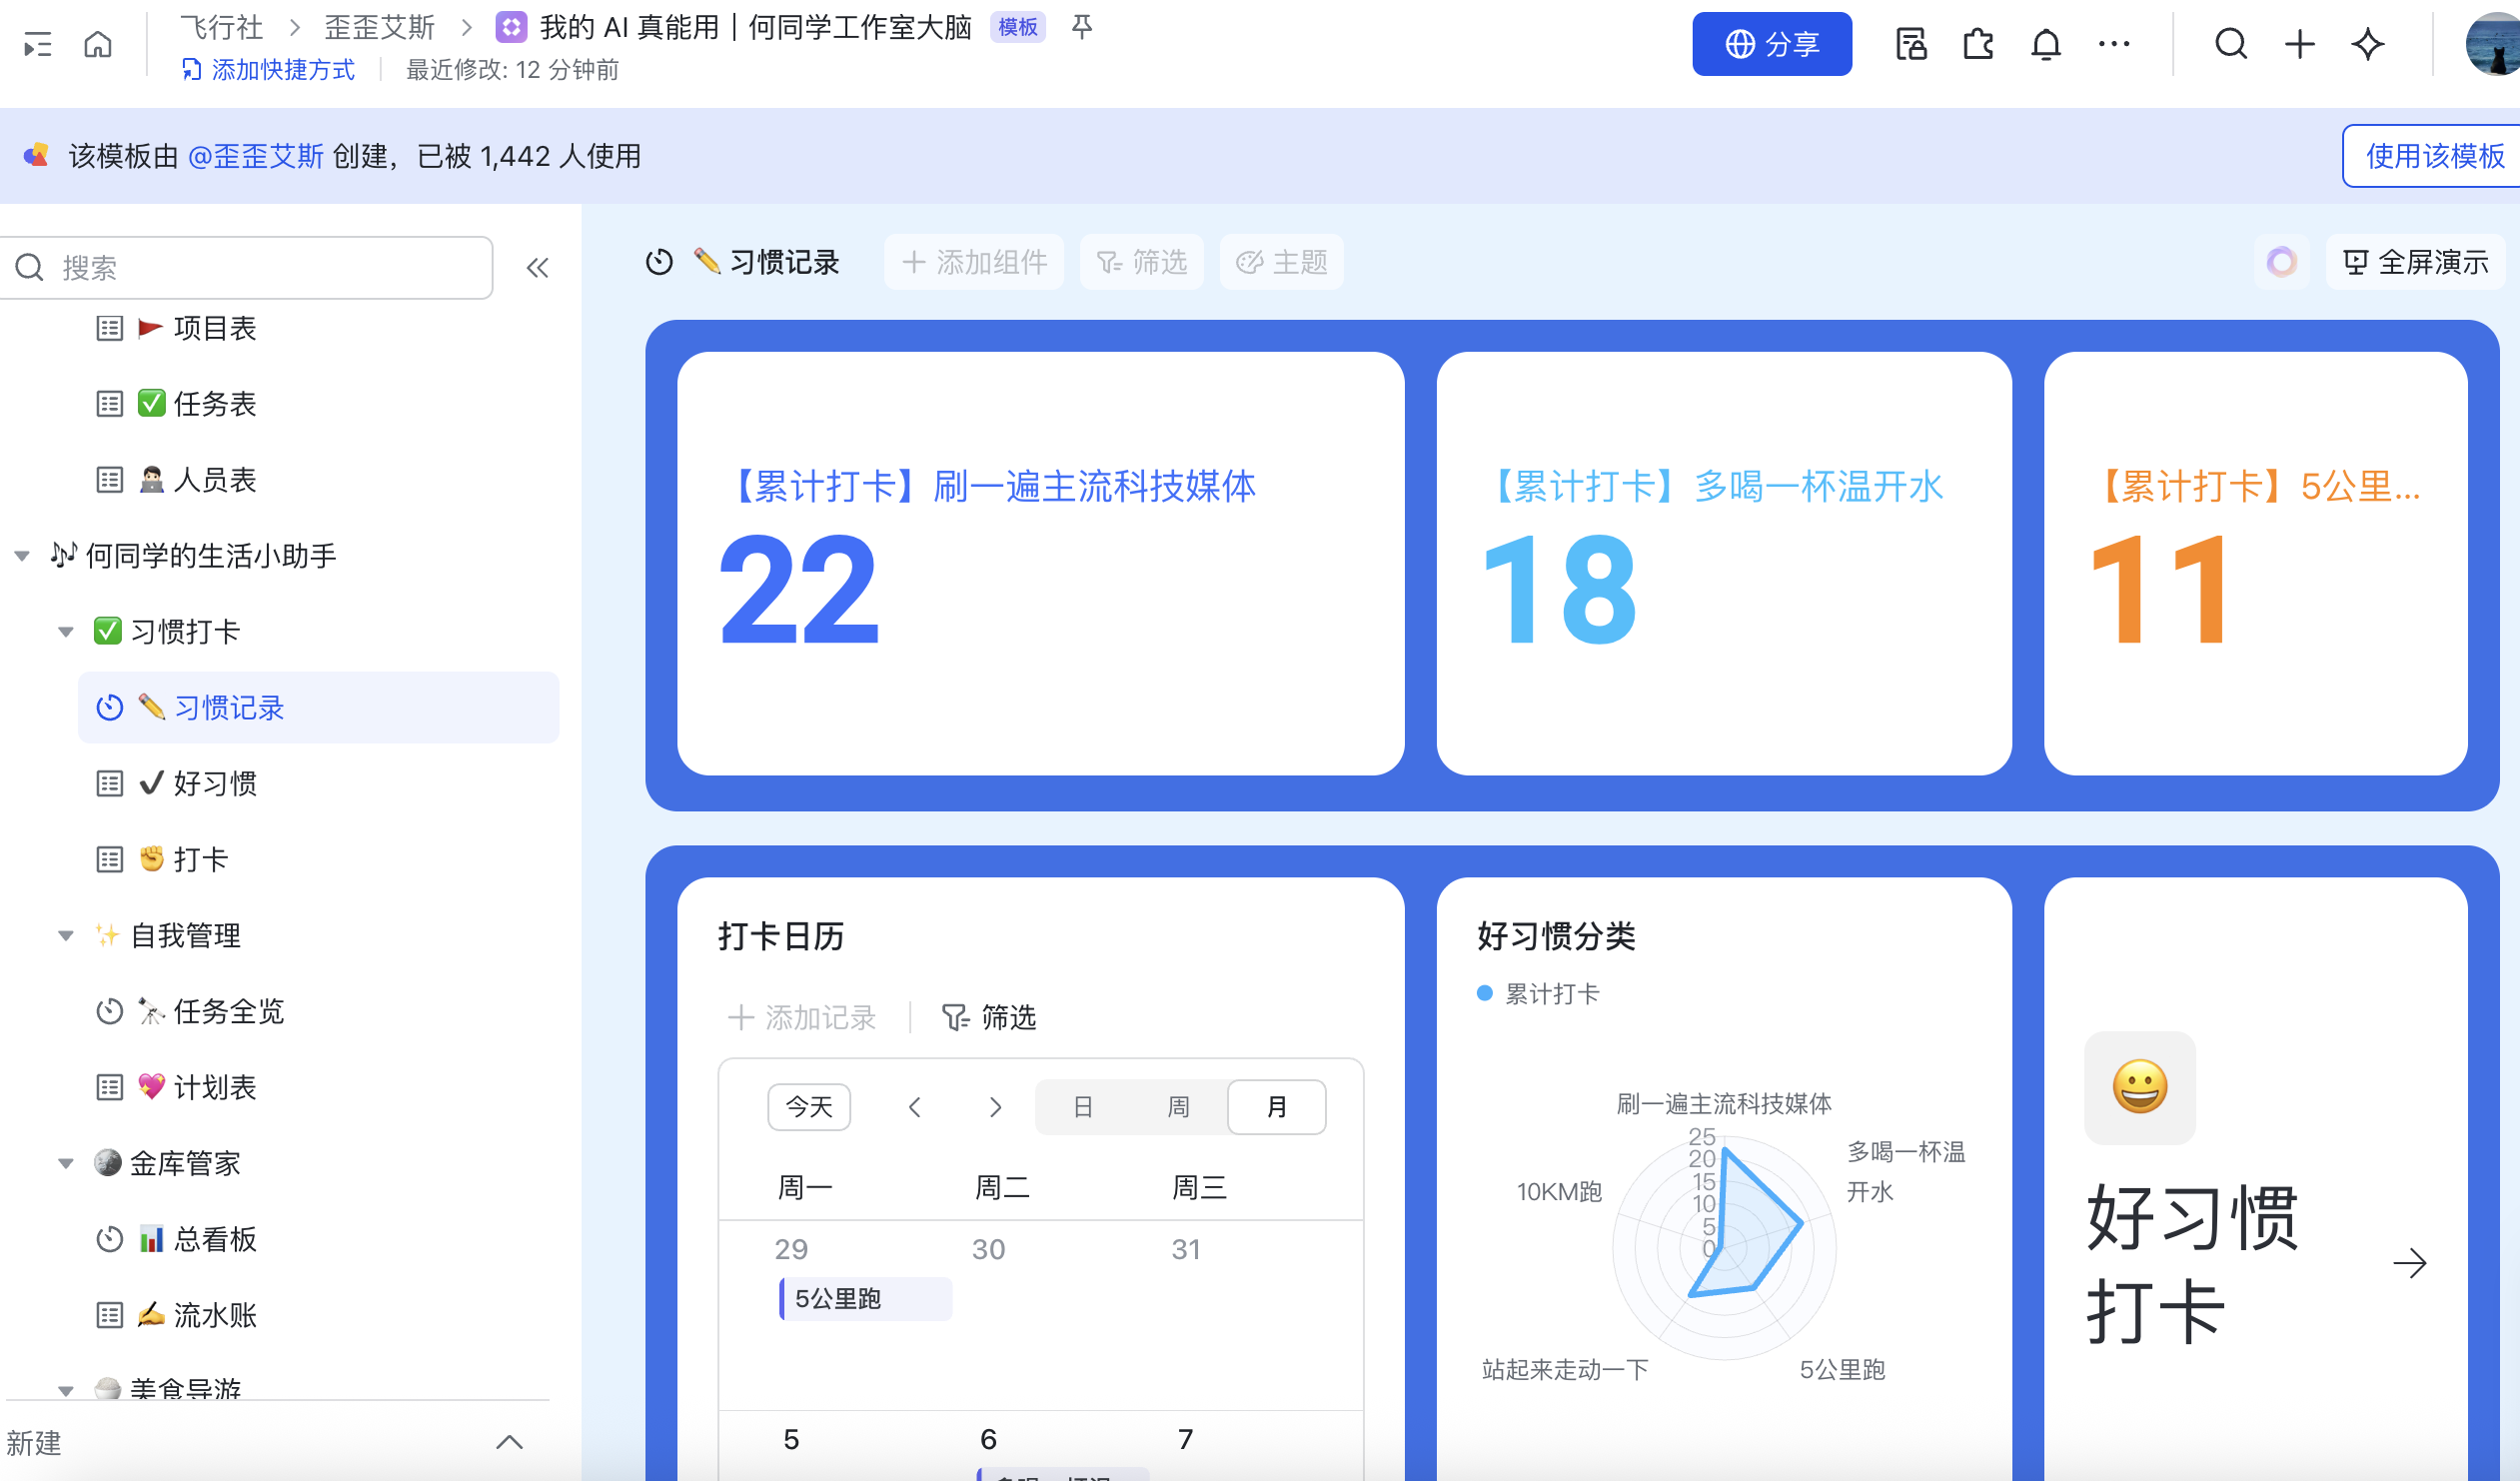Click the blue 分享 button
The height and width of the screenshot is (1481, 2520).
tap(1771, 44)
